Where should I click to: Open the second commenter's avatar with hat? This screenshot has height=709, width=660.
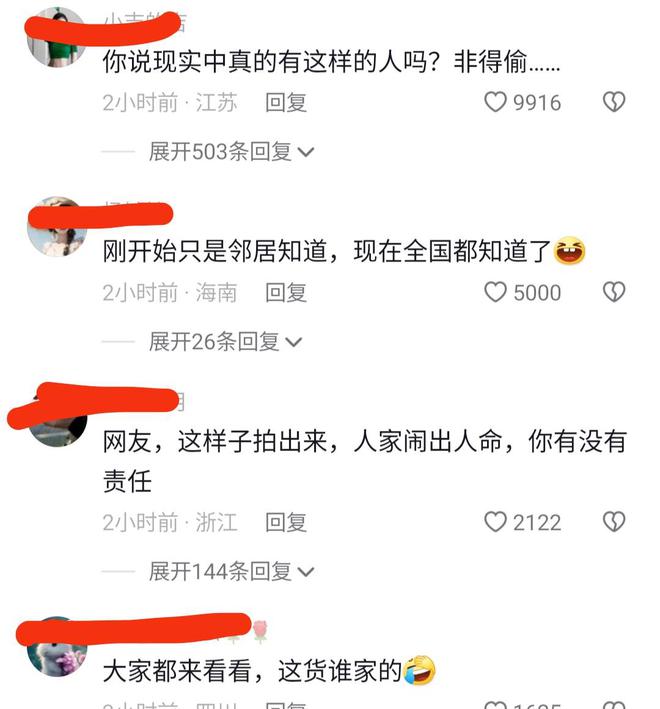(57, 227)
